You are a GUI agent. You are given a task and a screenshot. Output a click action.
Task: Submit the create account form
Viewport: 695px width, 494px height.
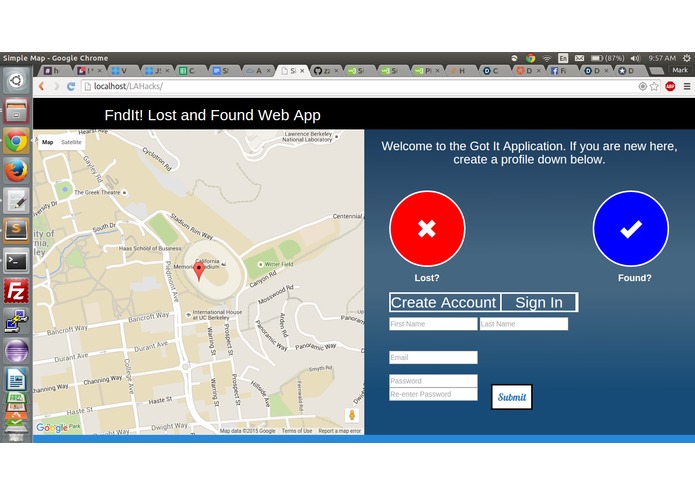click(x=512, y=397)
